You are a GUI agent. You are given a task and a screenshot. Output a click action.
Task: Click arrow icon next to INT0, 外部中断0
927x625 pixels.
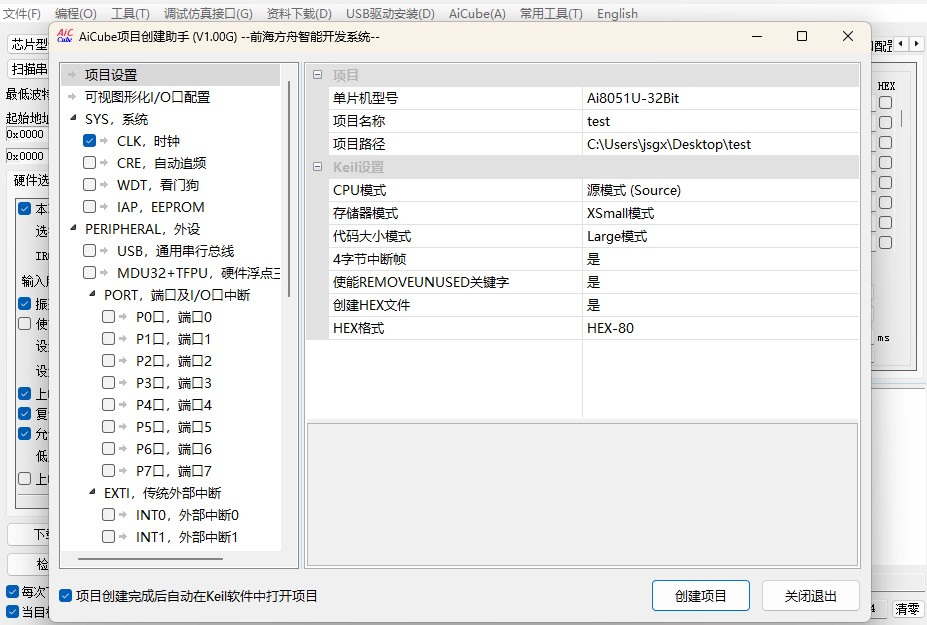123,515
